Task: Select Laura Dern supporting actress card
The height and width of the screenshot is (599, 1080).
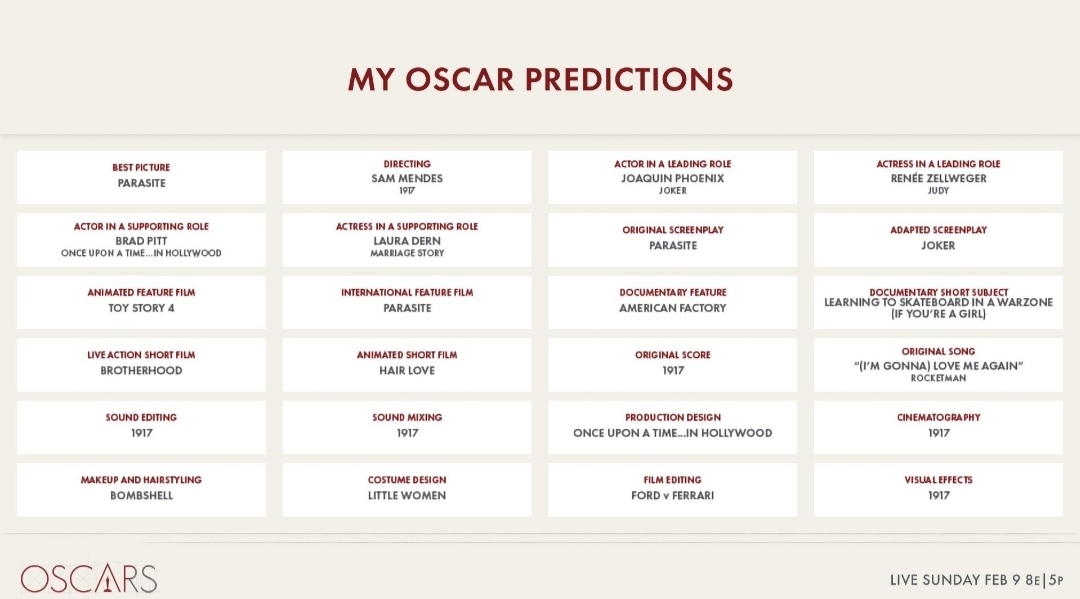Action: (407, 240)
